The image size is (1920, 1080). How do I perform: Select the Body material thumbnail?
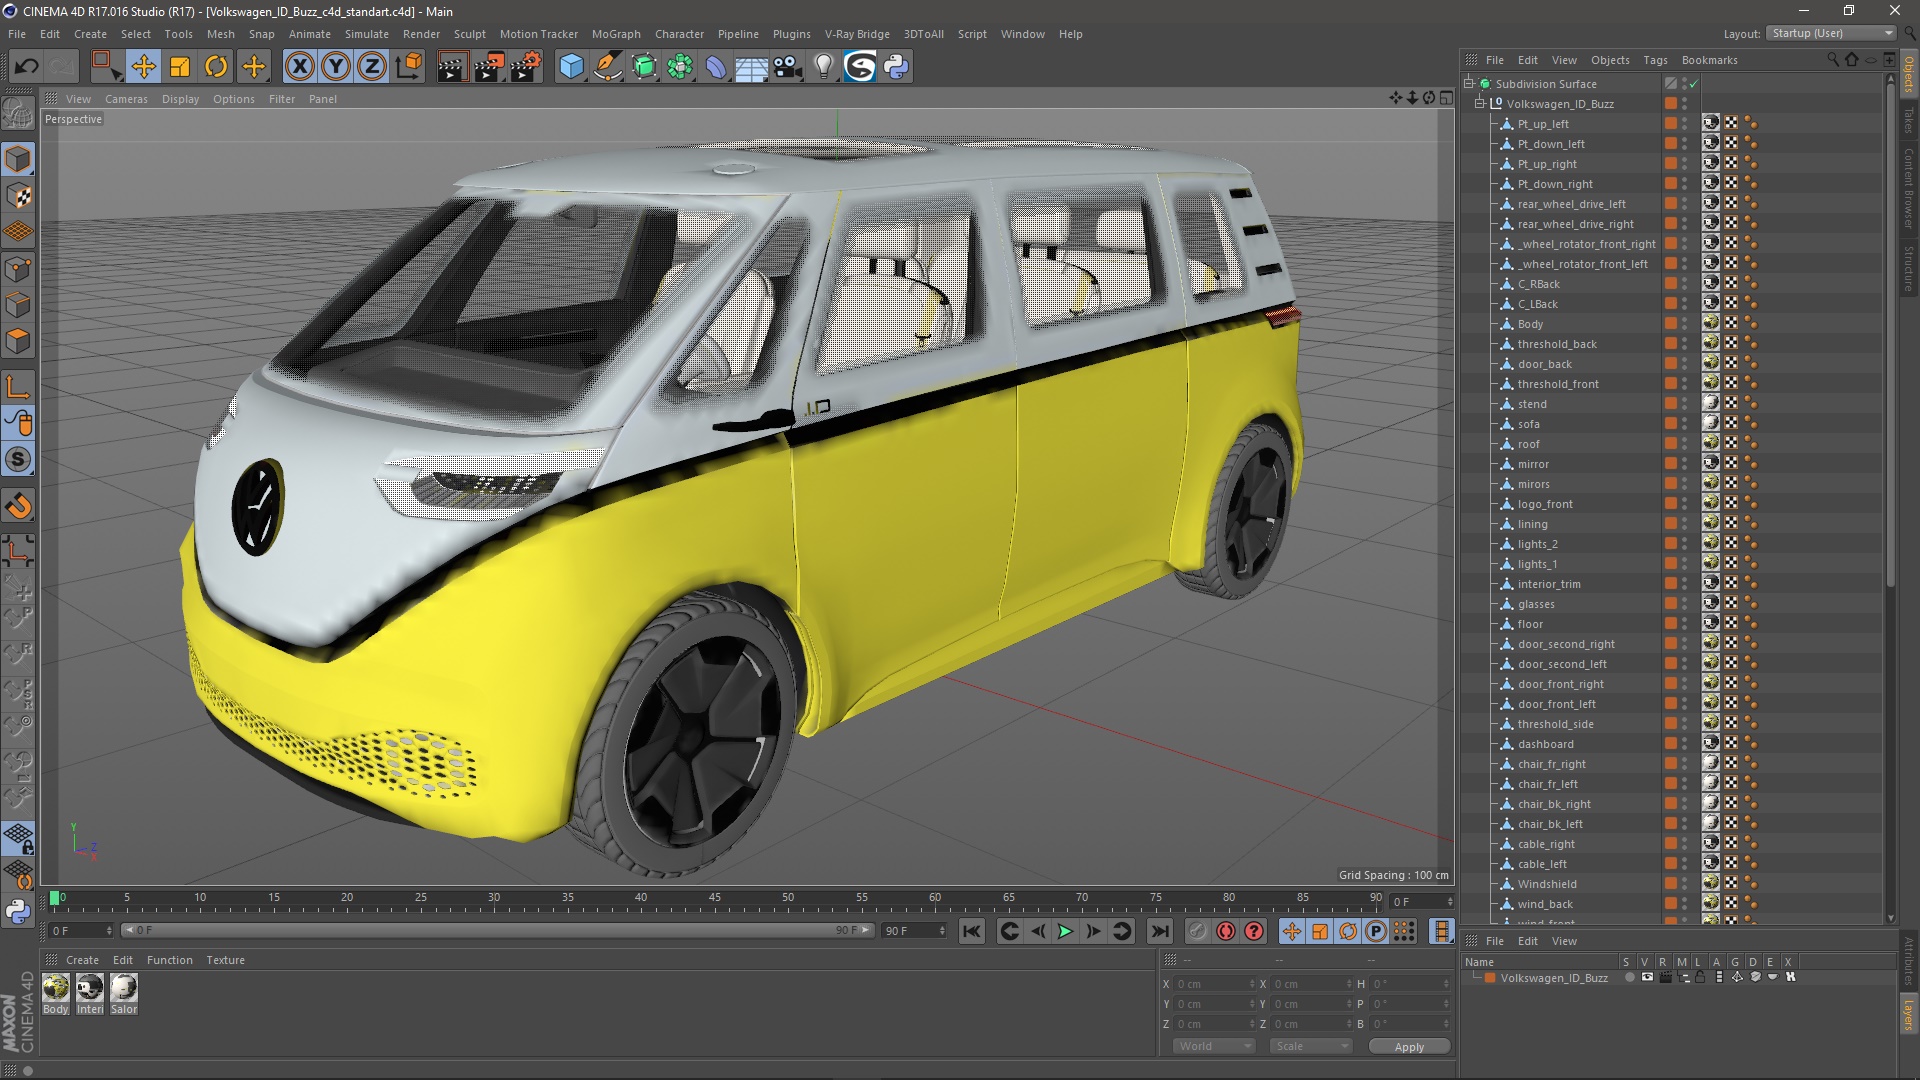click(x=56, y=989)
